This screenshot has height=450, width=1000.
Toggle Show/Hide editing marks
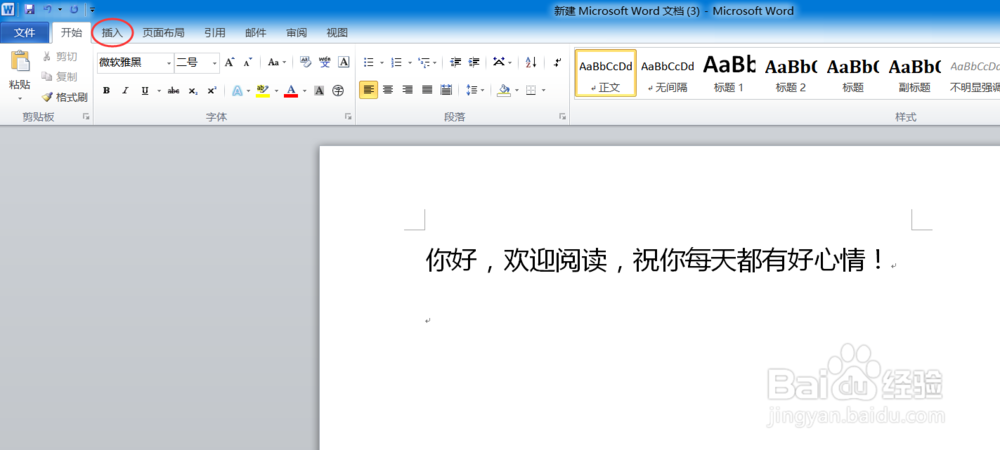[x=557, y=62]
